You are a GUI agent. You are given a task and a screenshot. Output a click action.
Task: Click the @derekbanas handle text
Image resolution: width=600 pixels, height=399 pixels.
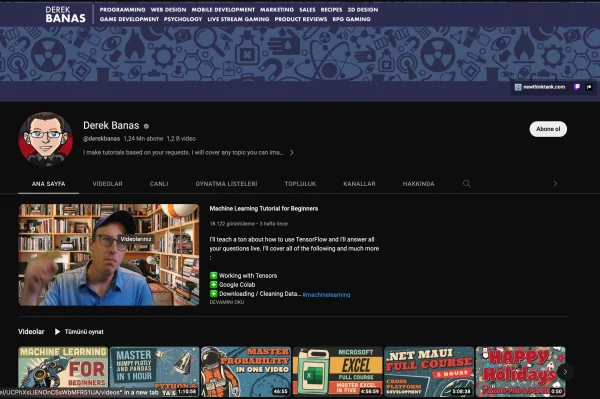(x=101, y=139)
